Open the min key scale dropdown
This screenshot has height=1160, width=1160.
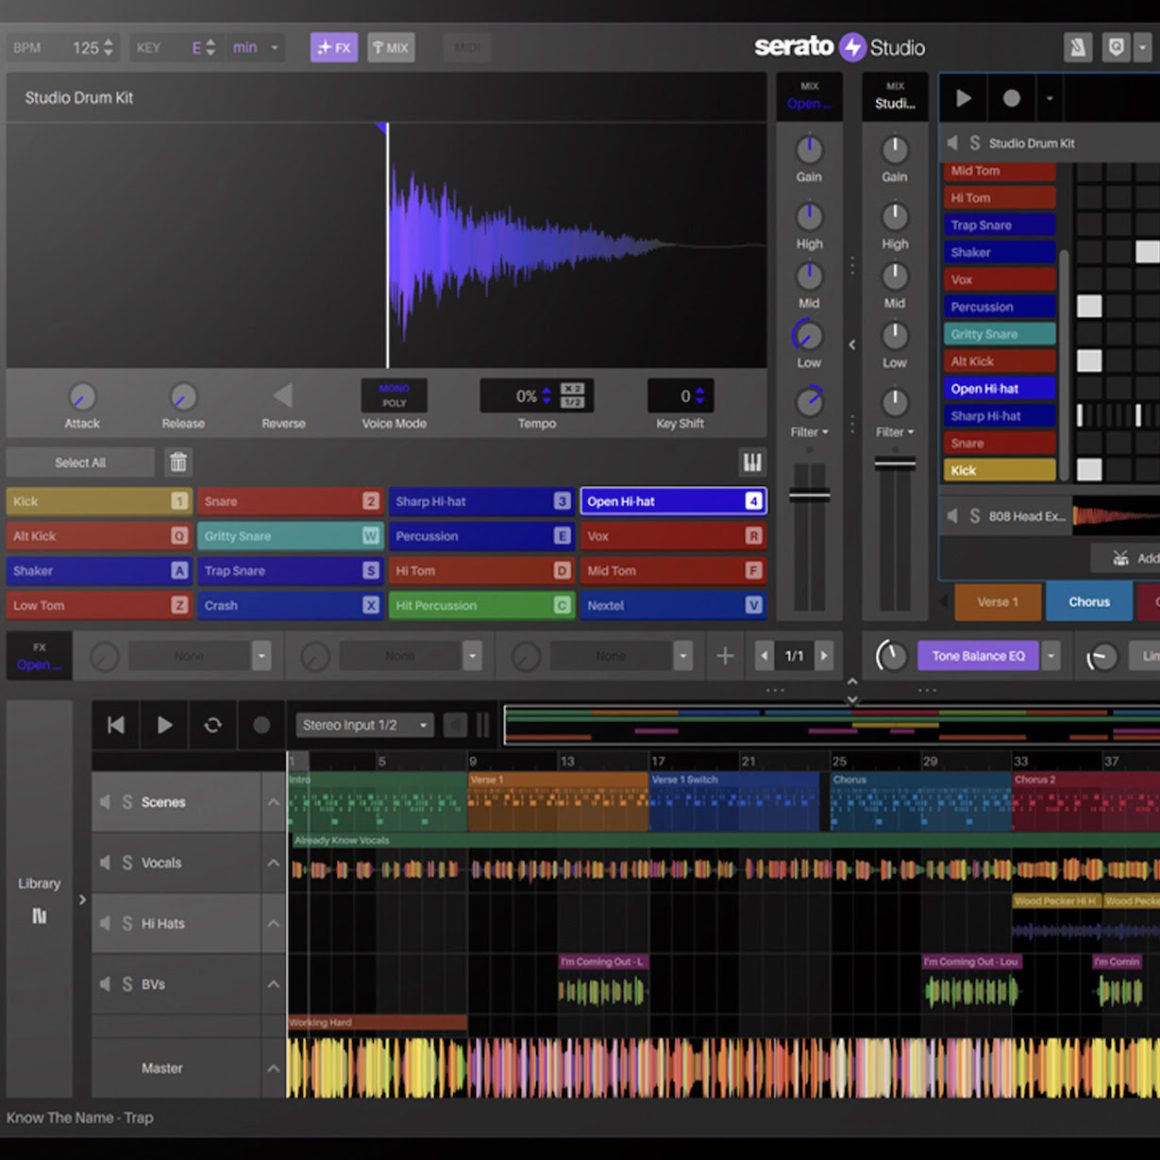coord(253,47)
